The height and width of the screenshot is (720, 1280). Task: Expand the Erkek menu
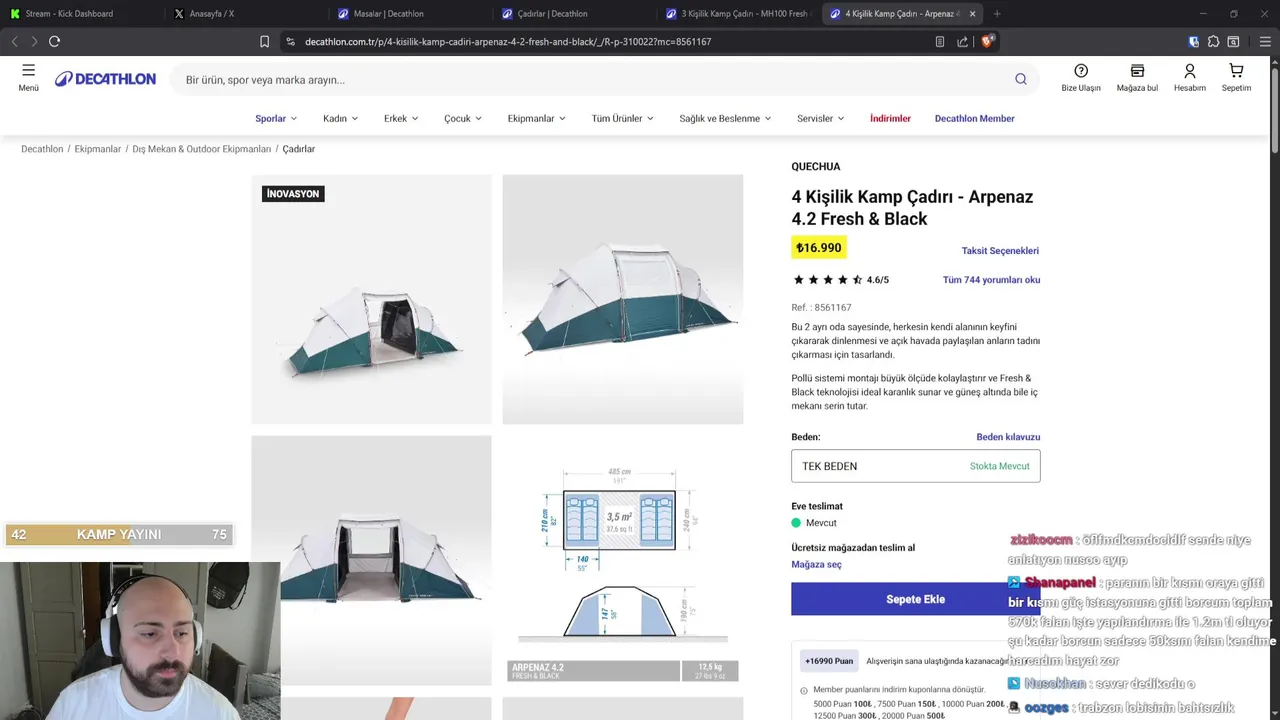tap(401, 118)
